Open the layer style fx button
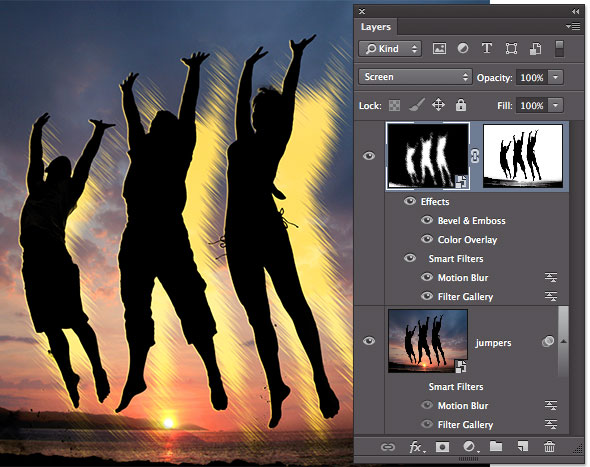 417,447
